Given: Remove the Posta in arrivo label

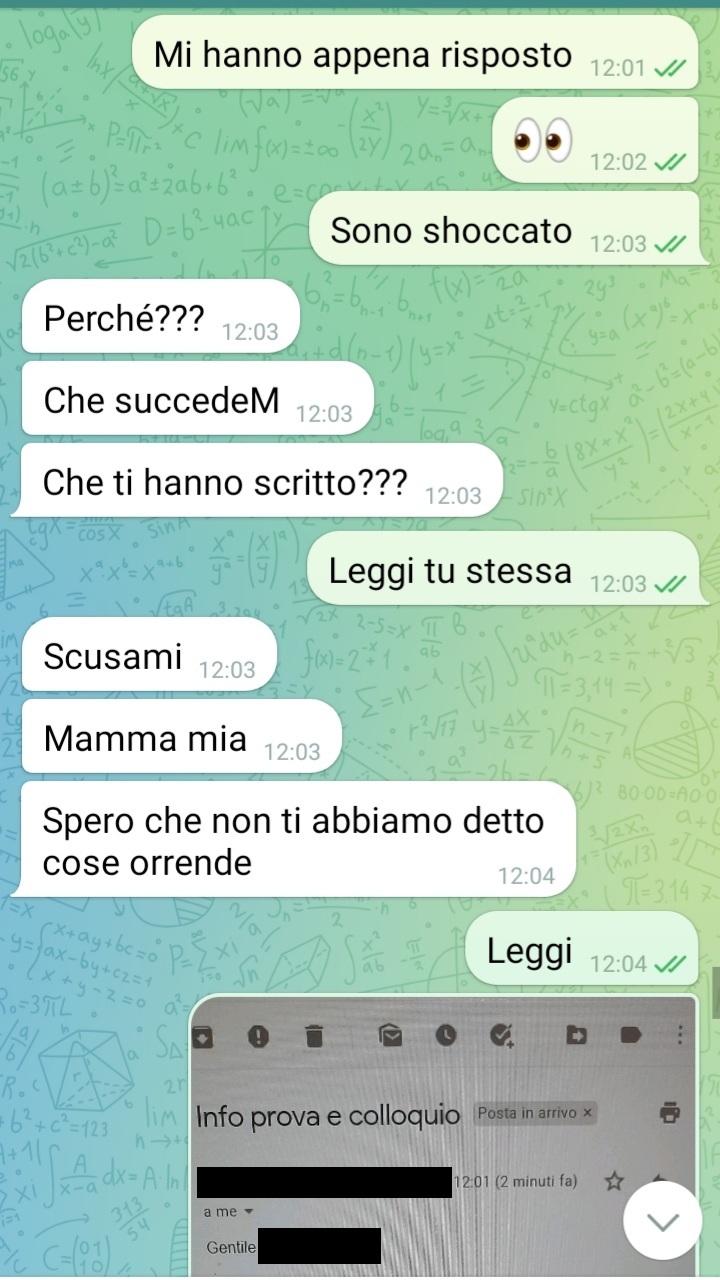Looking at the screenshot, I should click(587, 1112).
